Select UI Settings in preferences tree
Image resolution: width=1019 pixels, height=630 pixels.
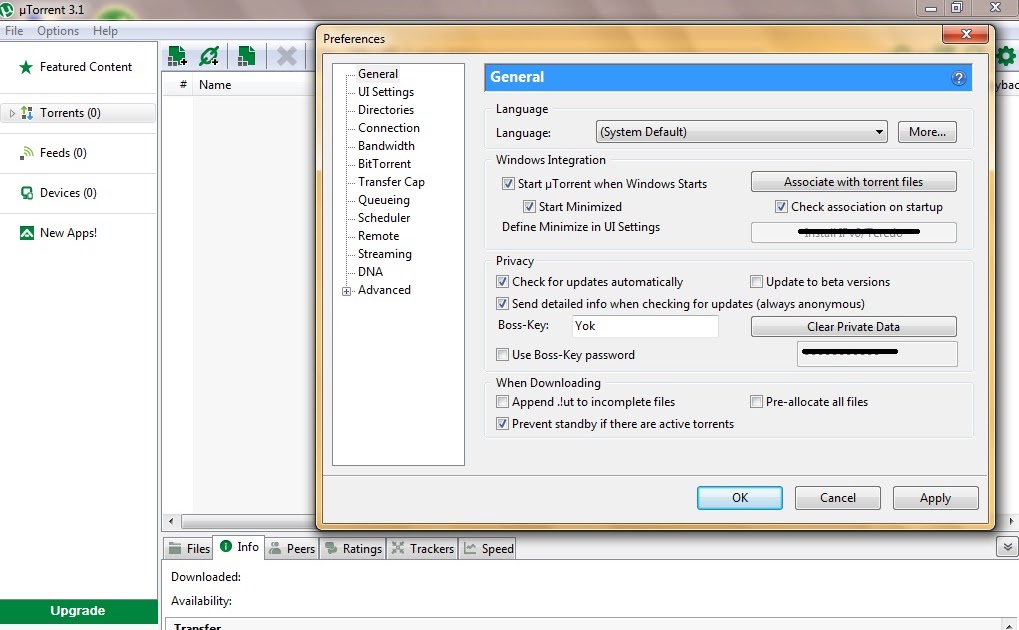coord(386,92)
